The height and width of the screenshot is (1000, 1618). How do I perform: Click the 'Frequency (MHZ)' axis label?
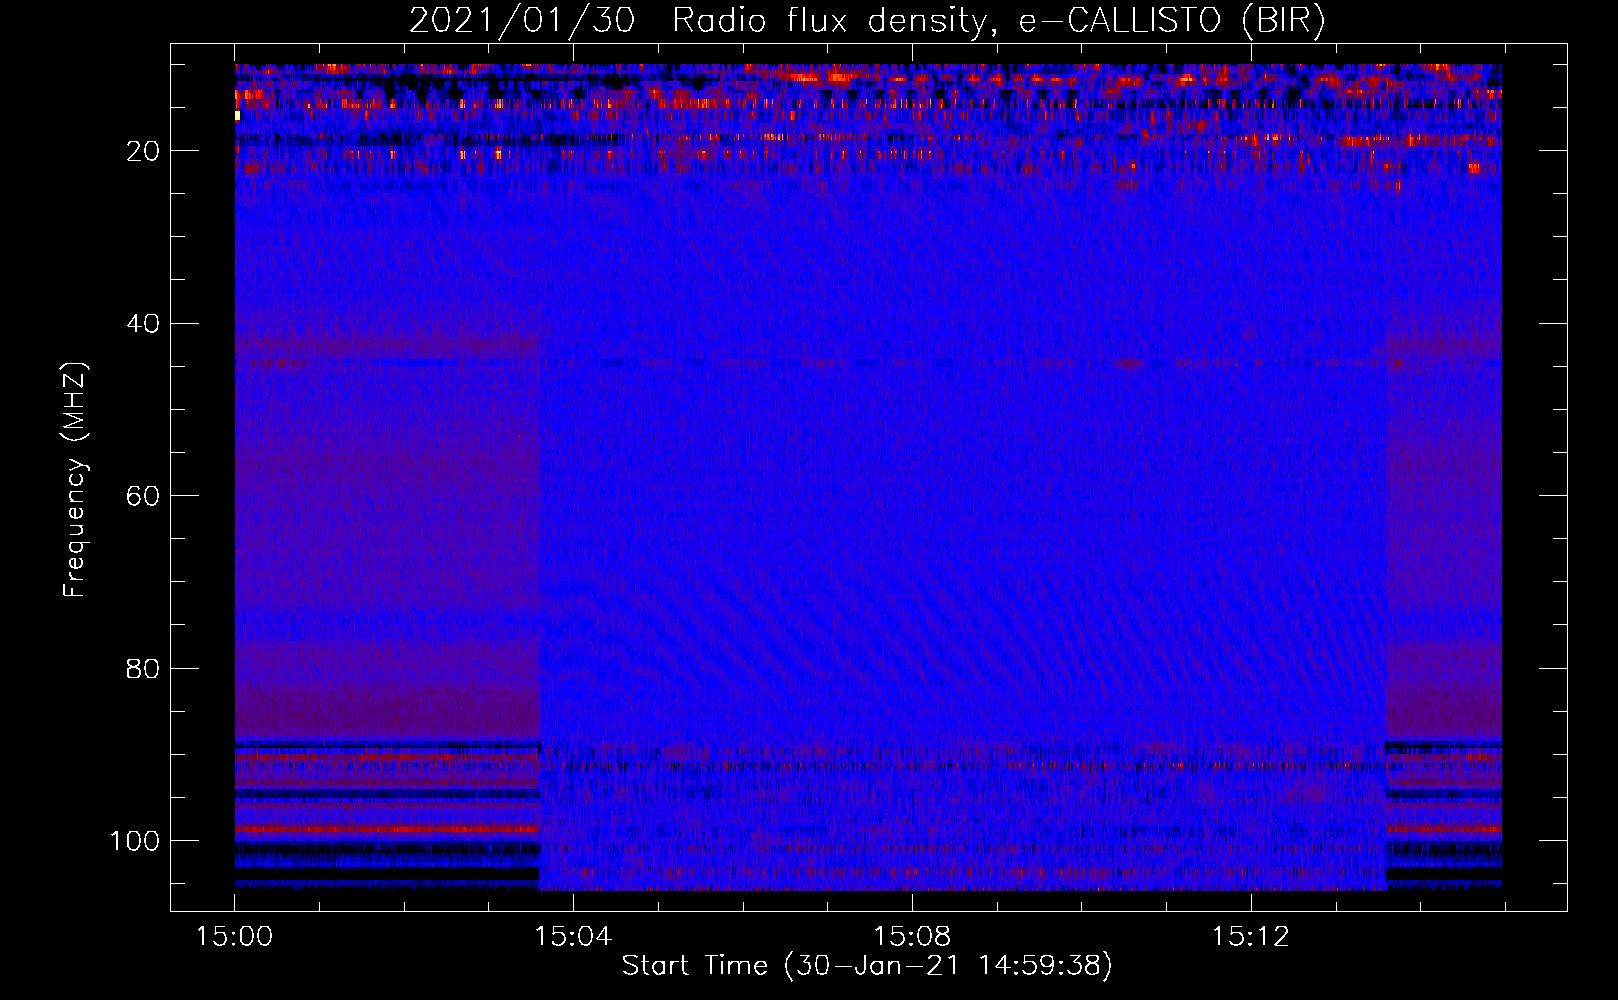75,480
